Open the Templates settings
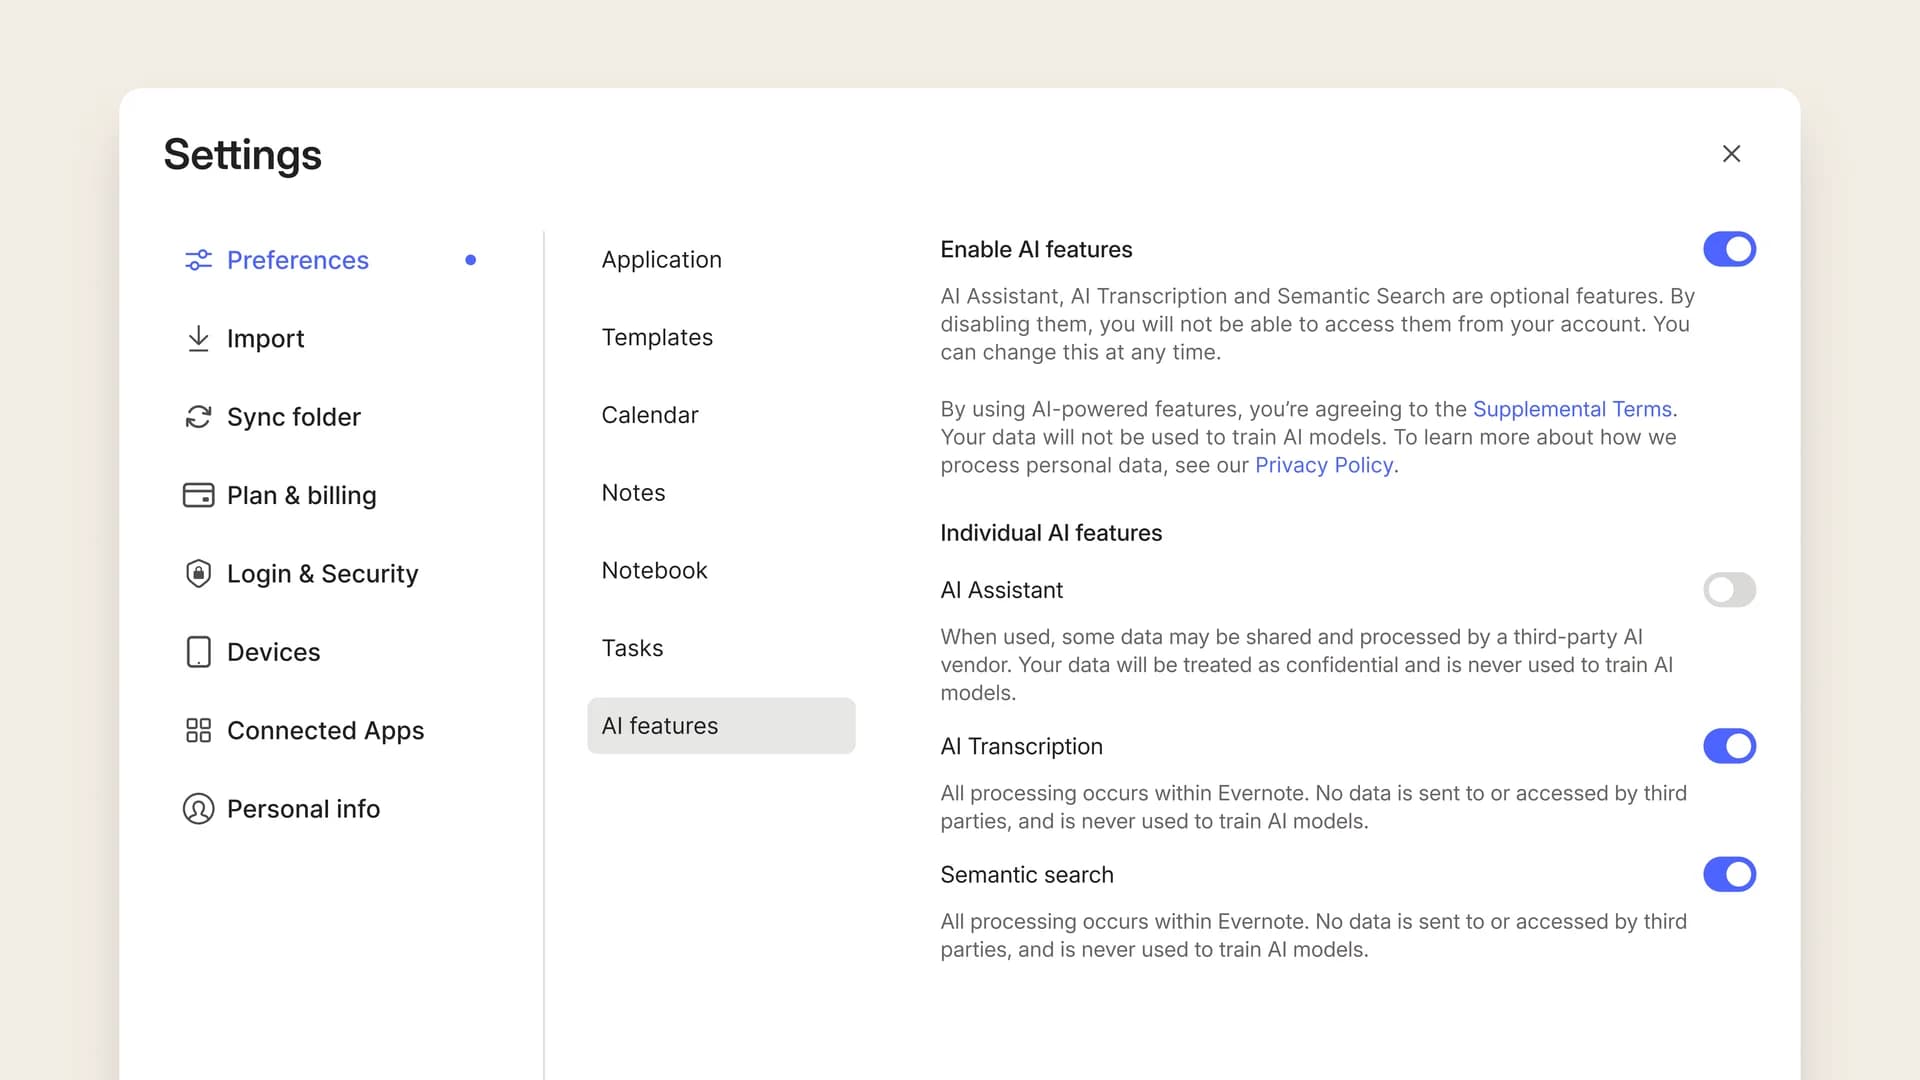The image size is (1920, 1080). coord(657,337)
